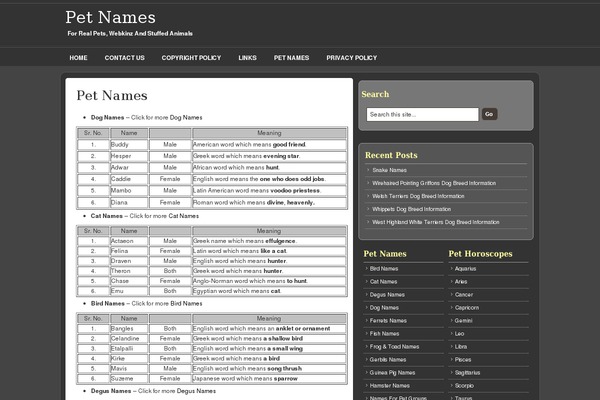Screen dimensions: 600x400
Task: Open Hamster Names in sidebar
Action: point(390,386)
